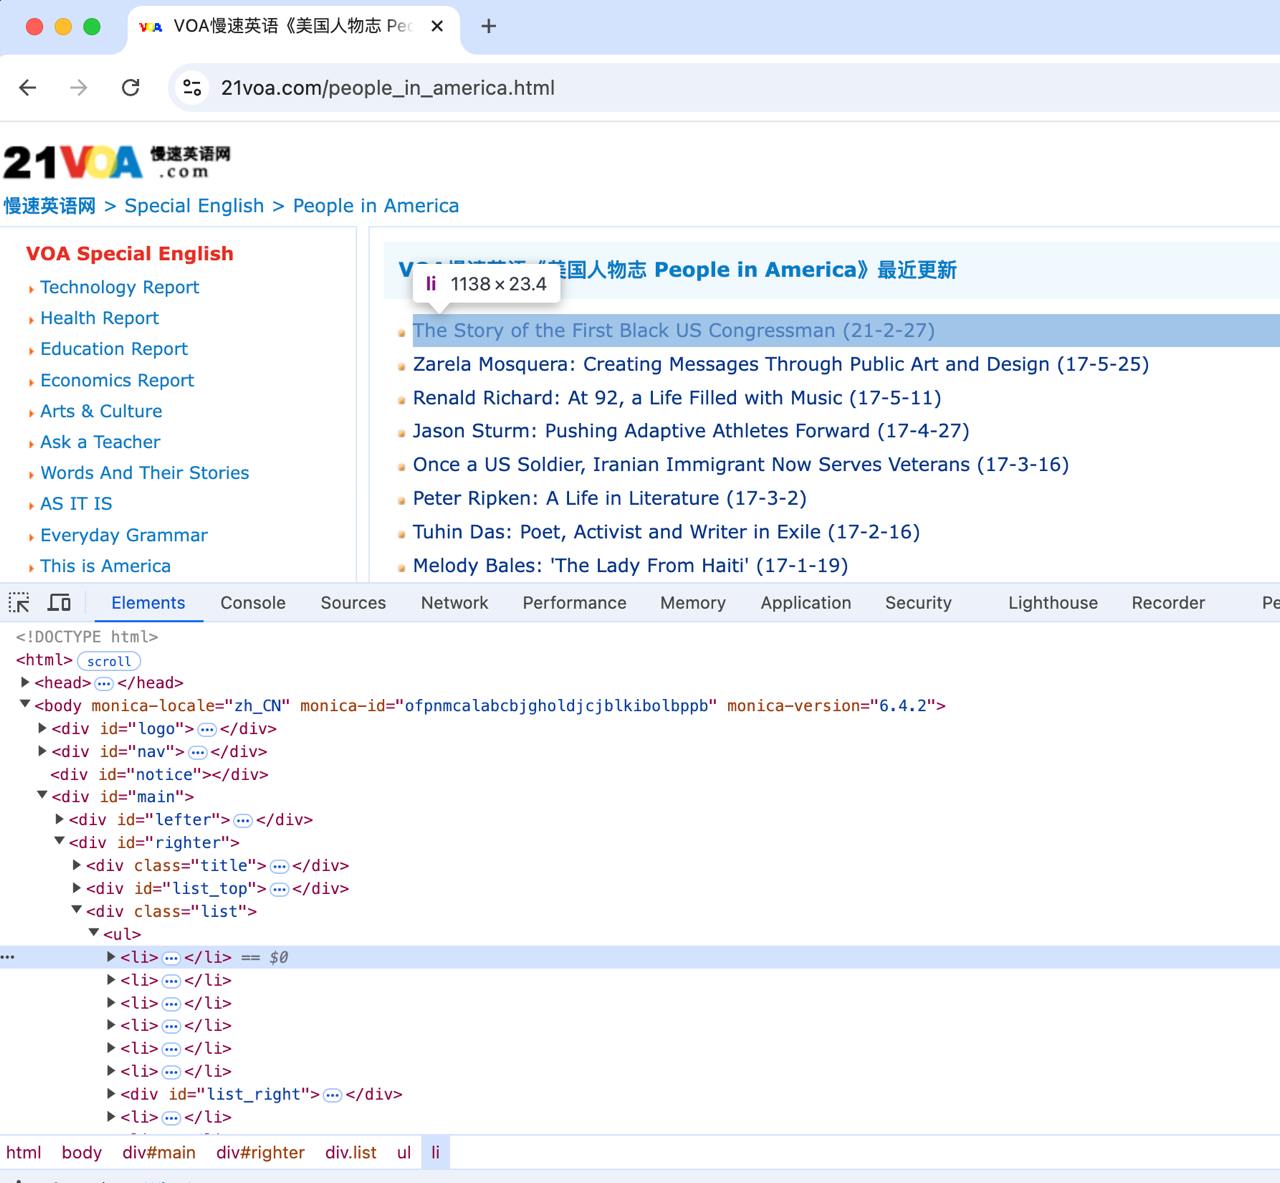Viewport: 1280px width, 1183px height.
Task: Click the ellipsis in div class title
Action: pos(280,866)
